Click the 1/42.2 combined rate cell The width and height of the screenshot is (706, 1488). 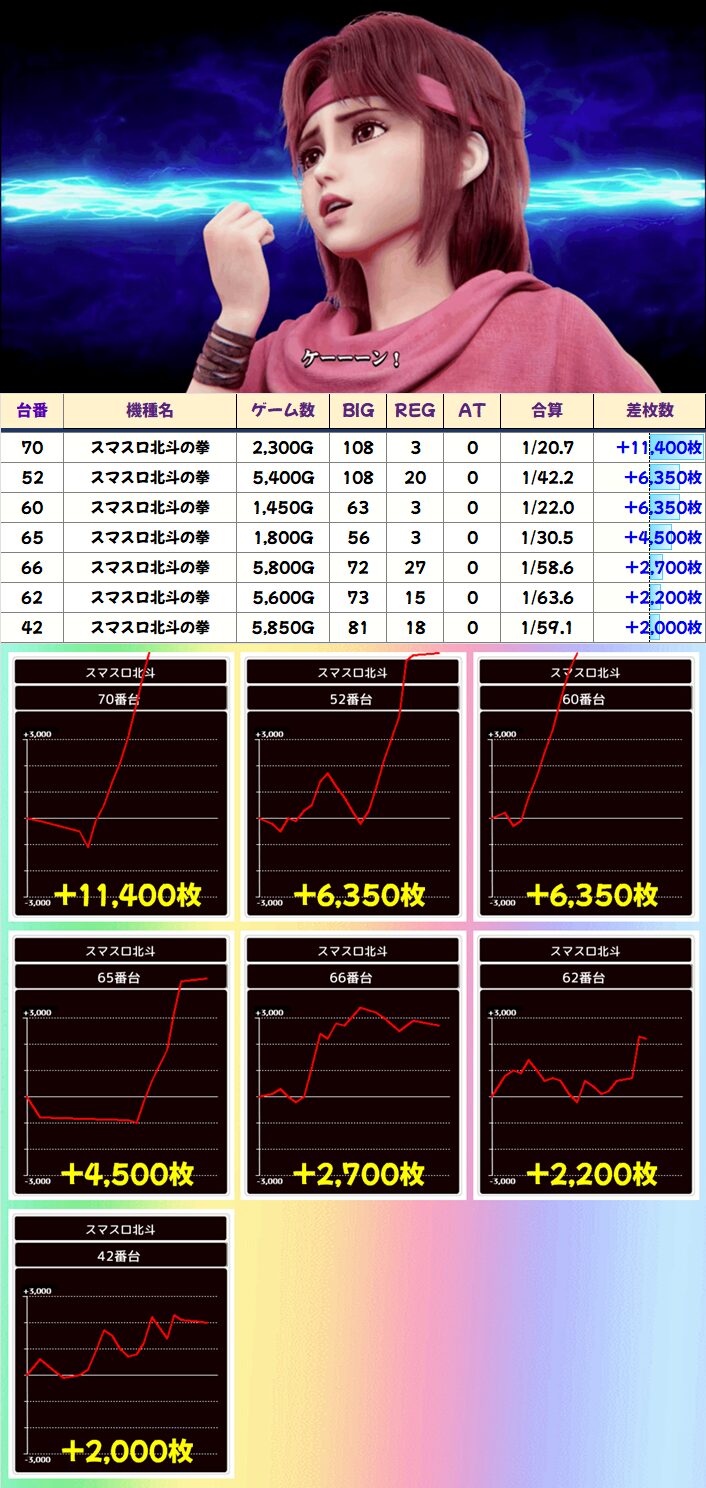tap(547, 478)
